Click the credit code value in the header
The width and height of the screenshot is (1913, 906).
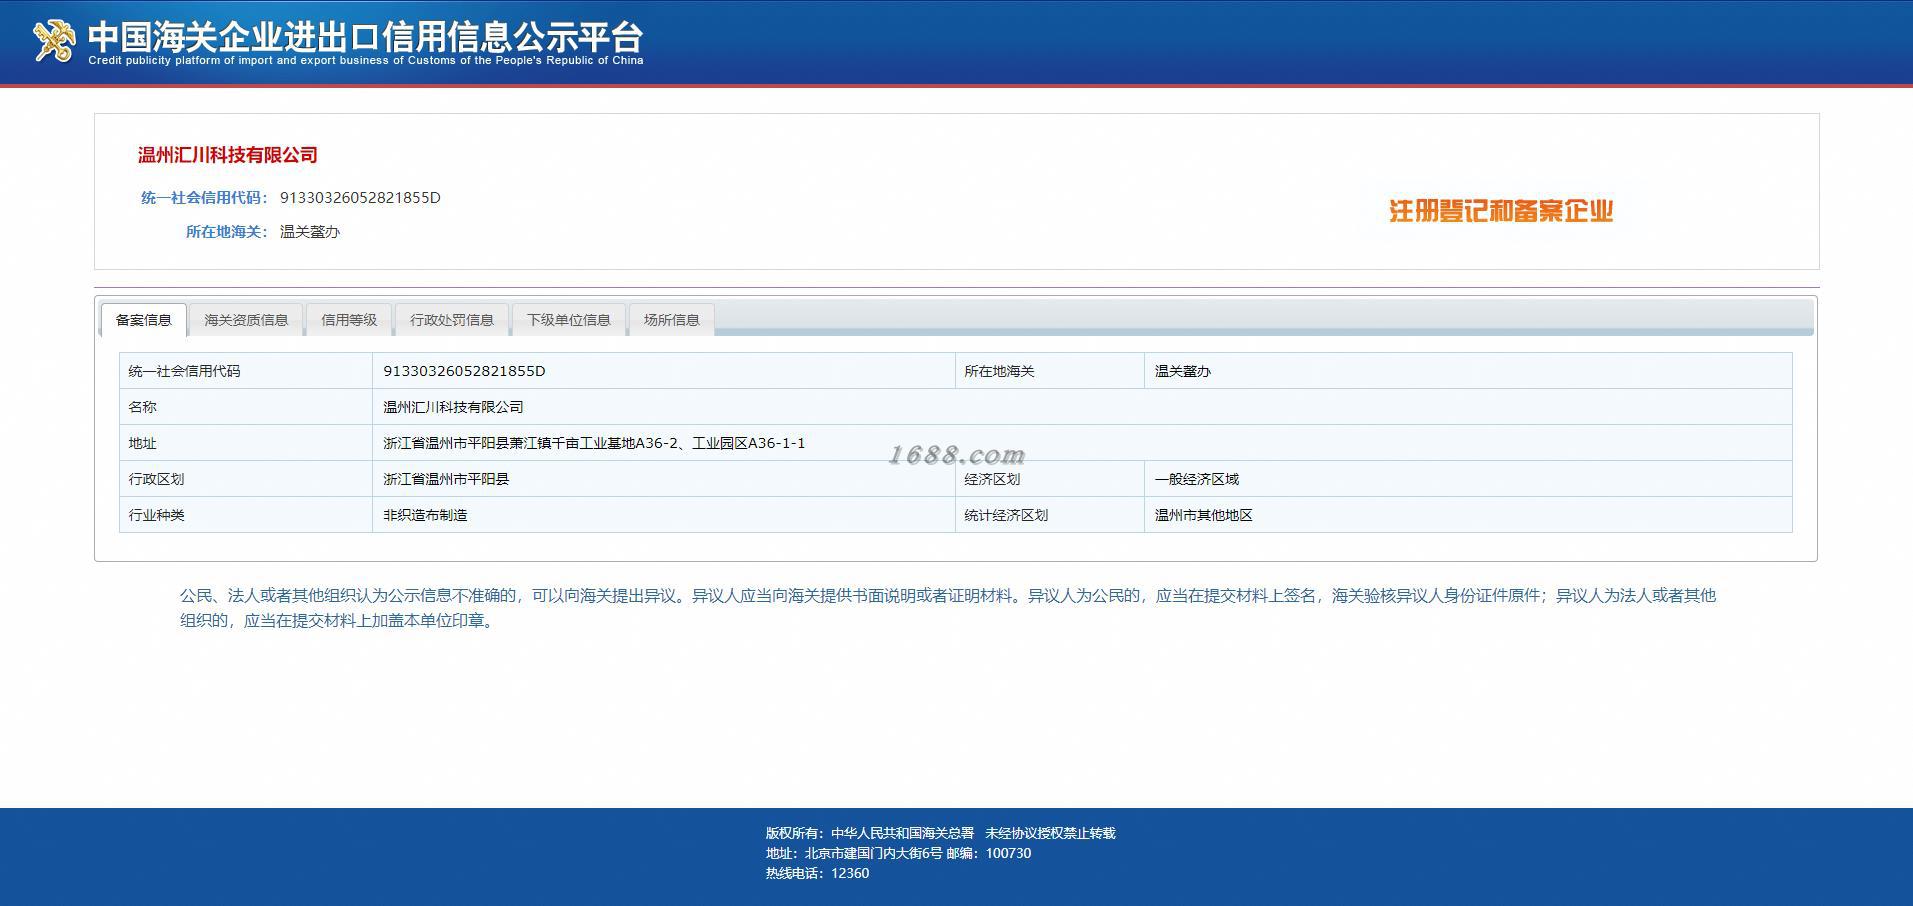(x=360, y=198)
